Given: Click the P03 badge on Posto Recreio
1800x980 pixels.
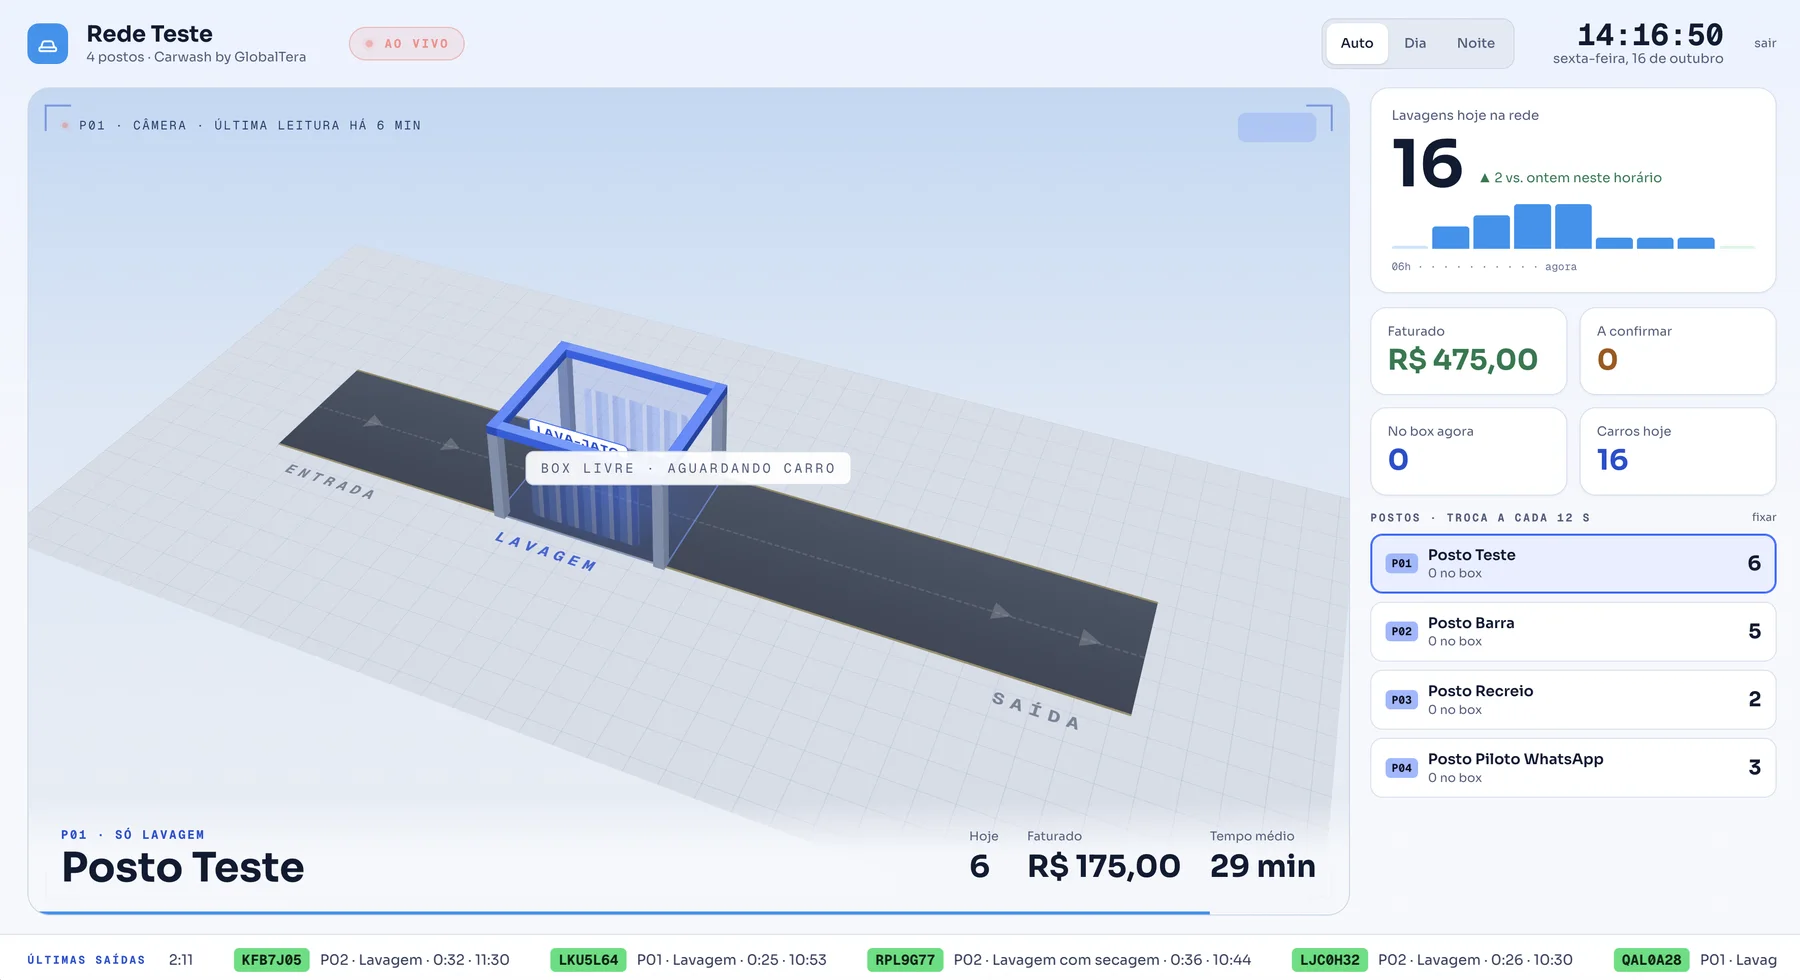Looking at the screenshot, I should (x=1402, y=699).
